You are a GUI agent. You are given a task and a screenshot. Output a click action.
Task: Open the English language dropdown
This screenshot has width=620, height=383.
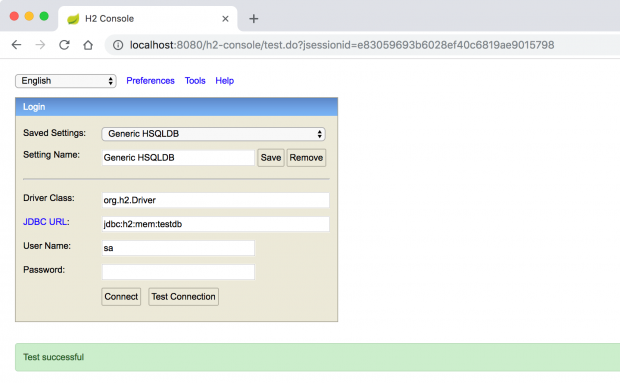click(66, 81)
